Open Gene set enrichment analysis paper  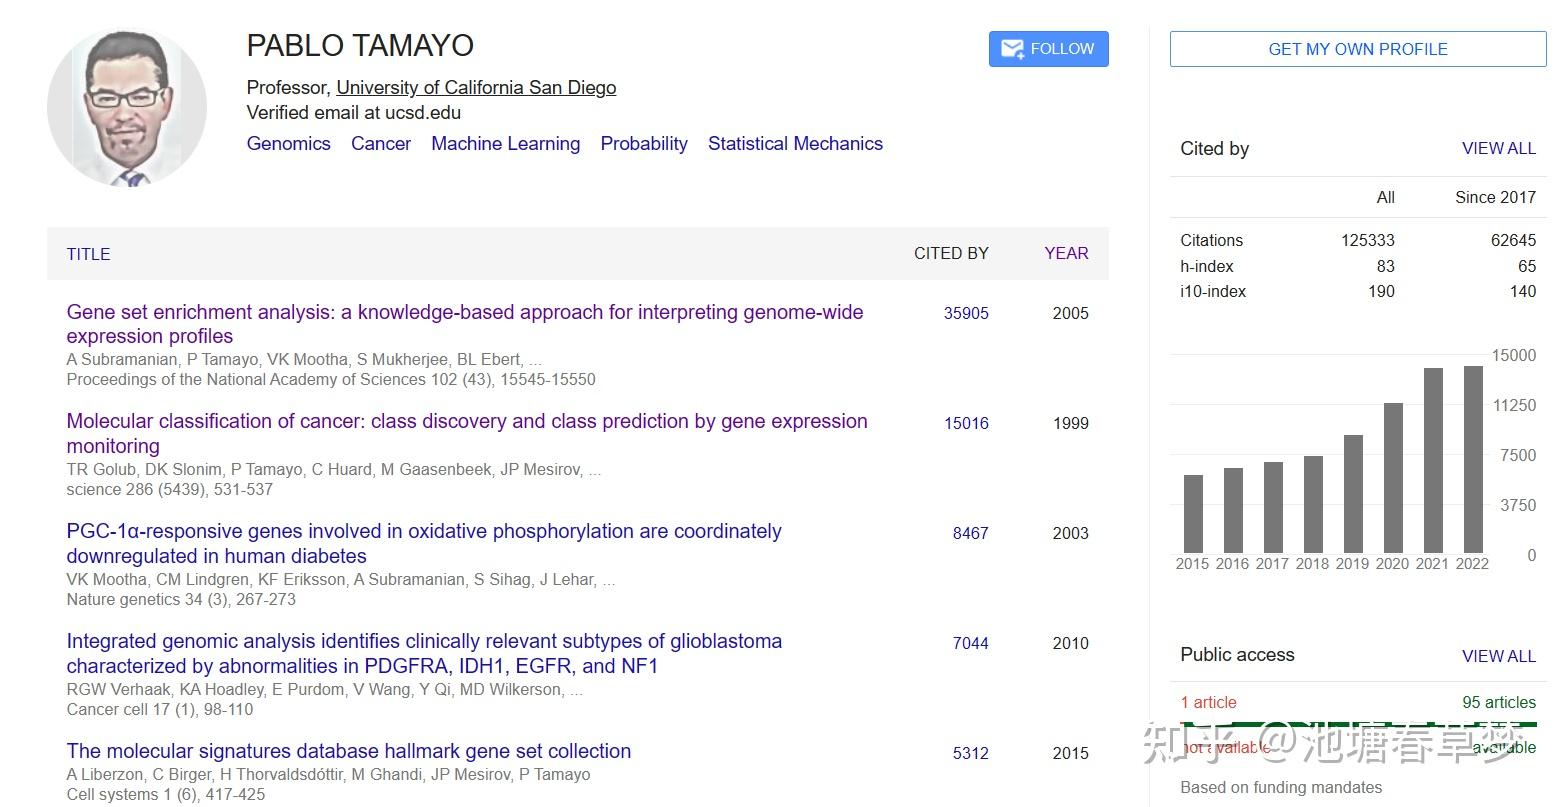tap(464, 313)
